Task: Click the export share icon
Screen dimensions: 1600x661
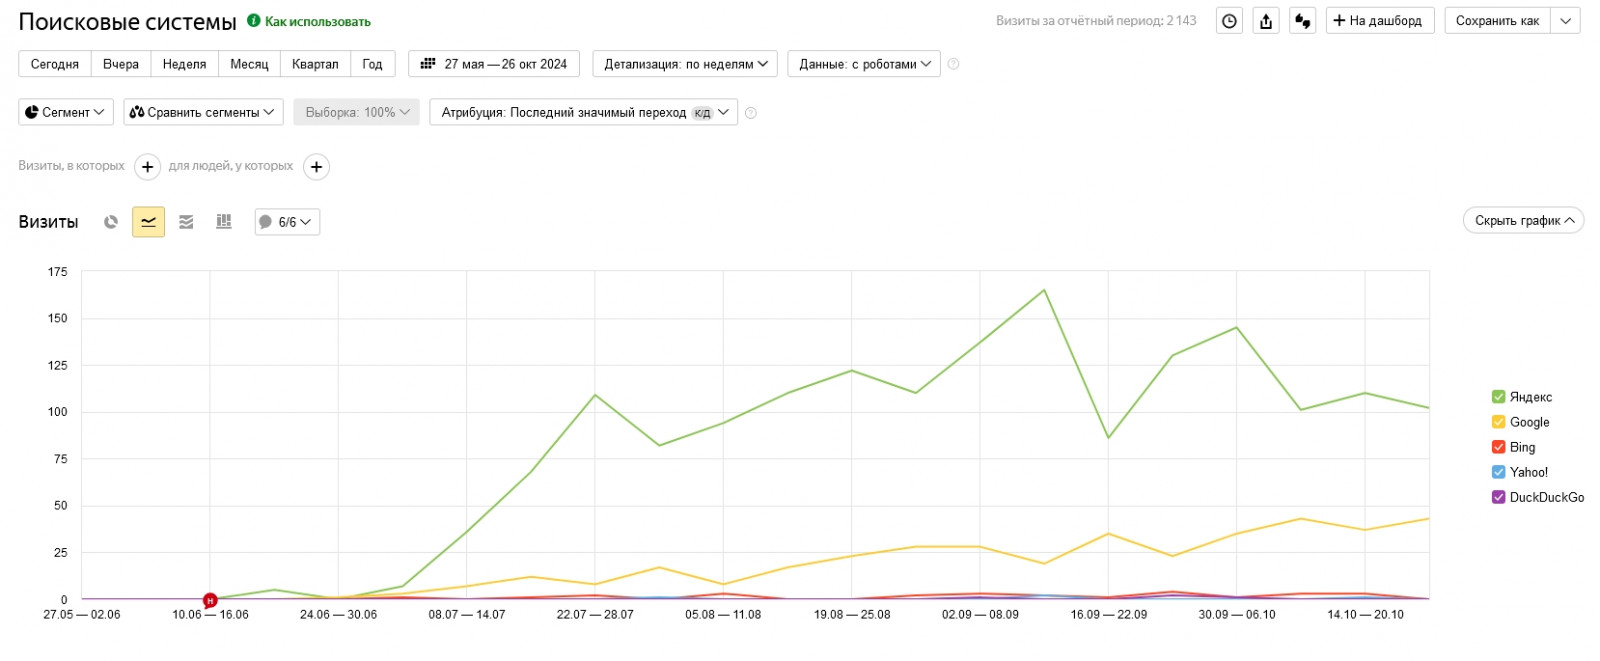Action: pyautogui.click(x=1266, y=21)
